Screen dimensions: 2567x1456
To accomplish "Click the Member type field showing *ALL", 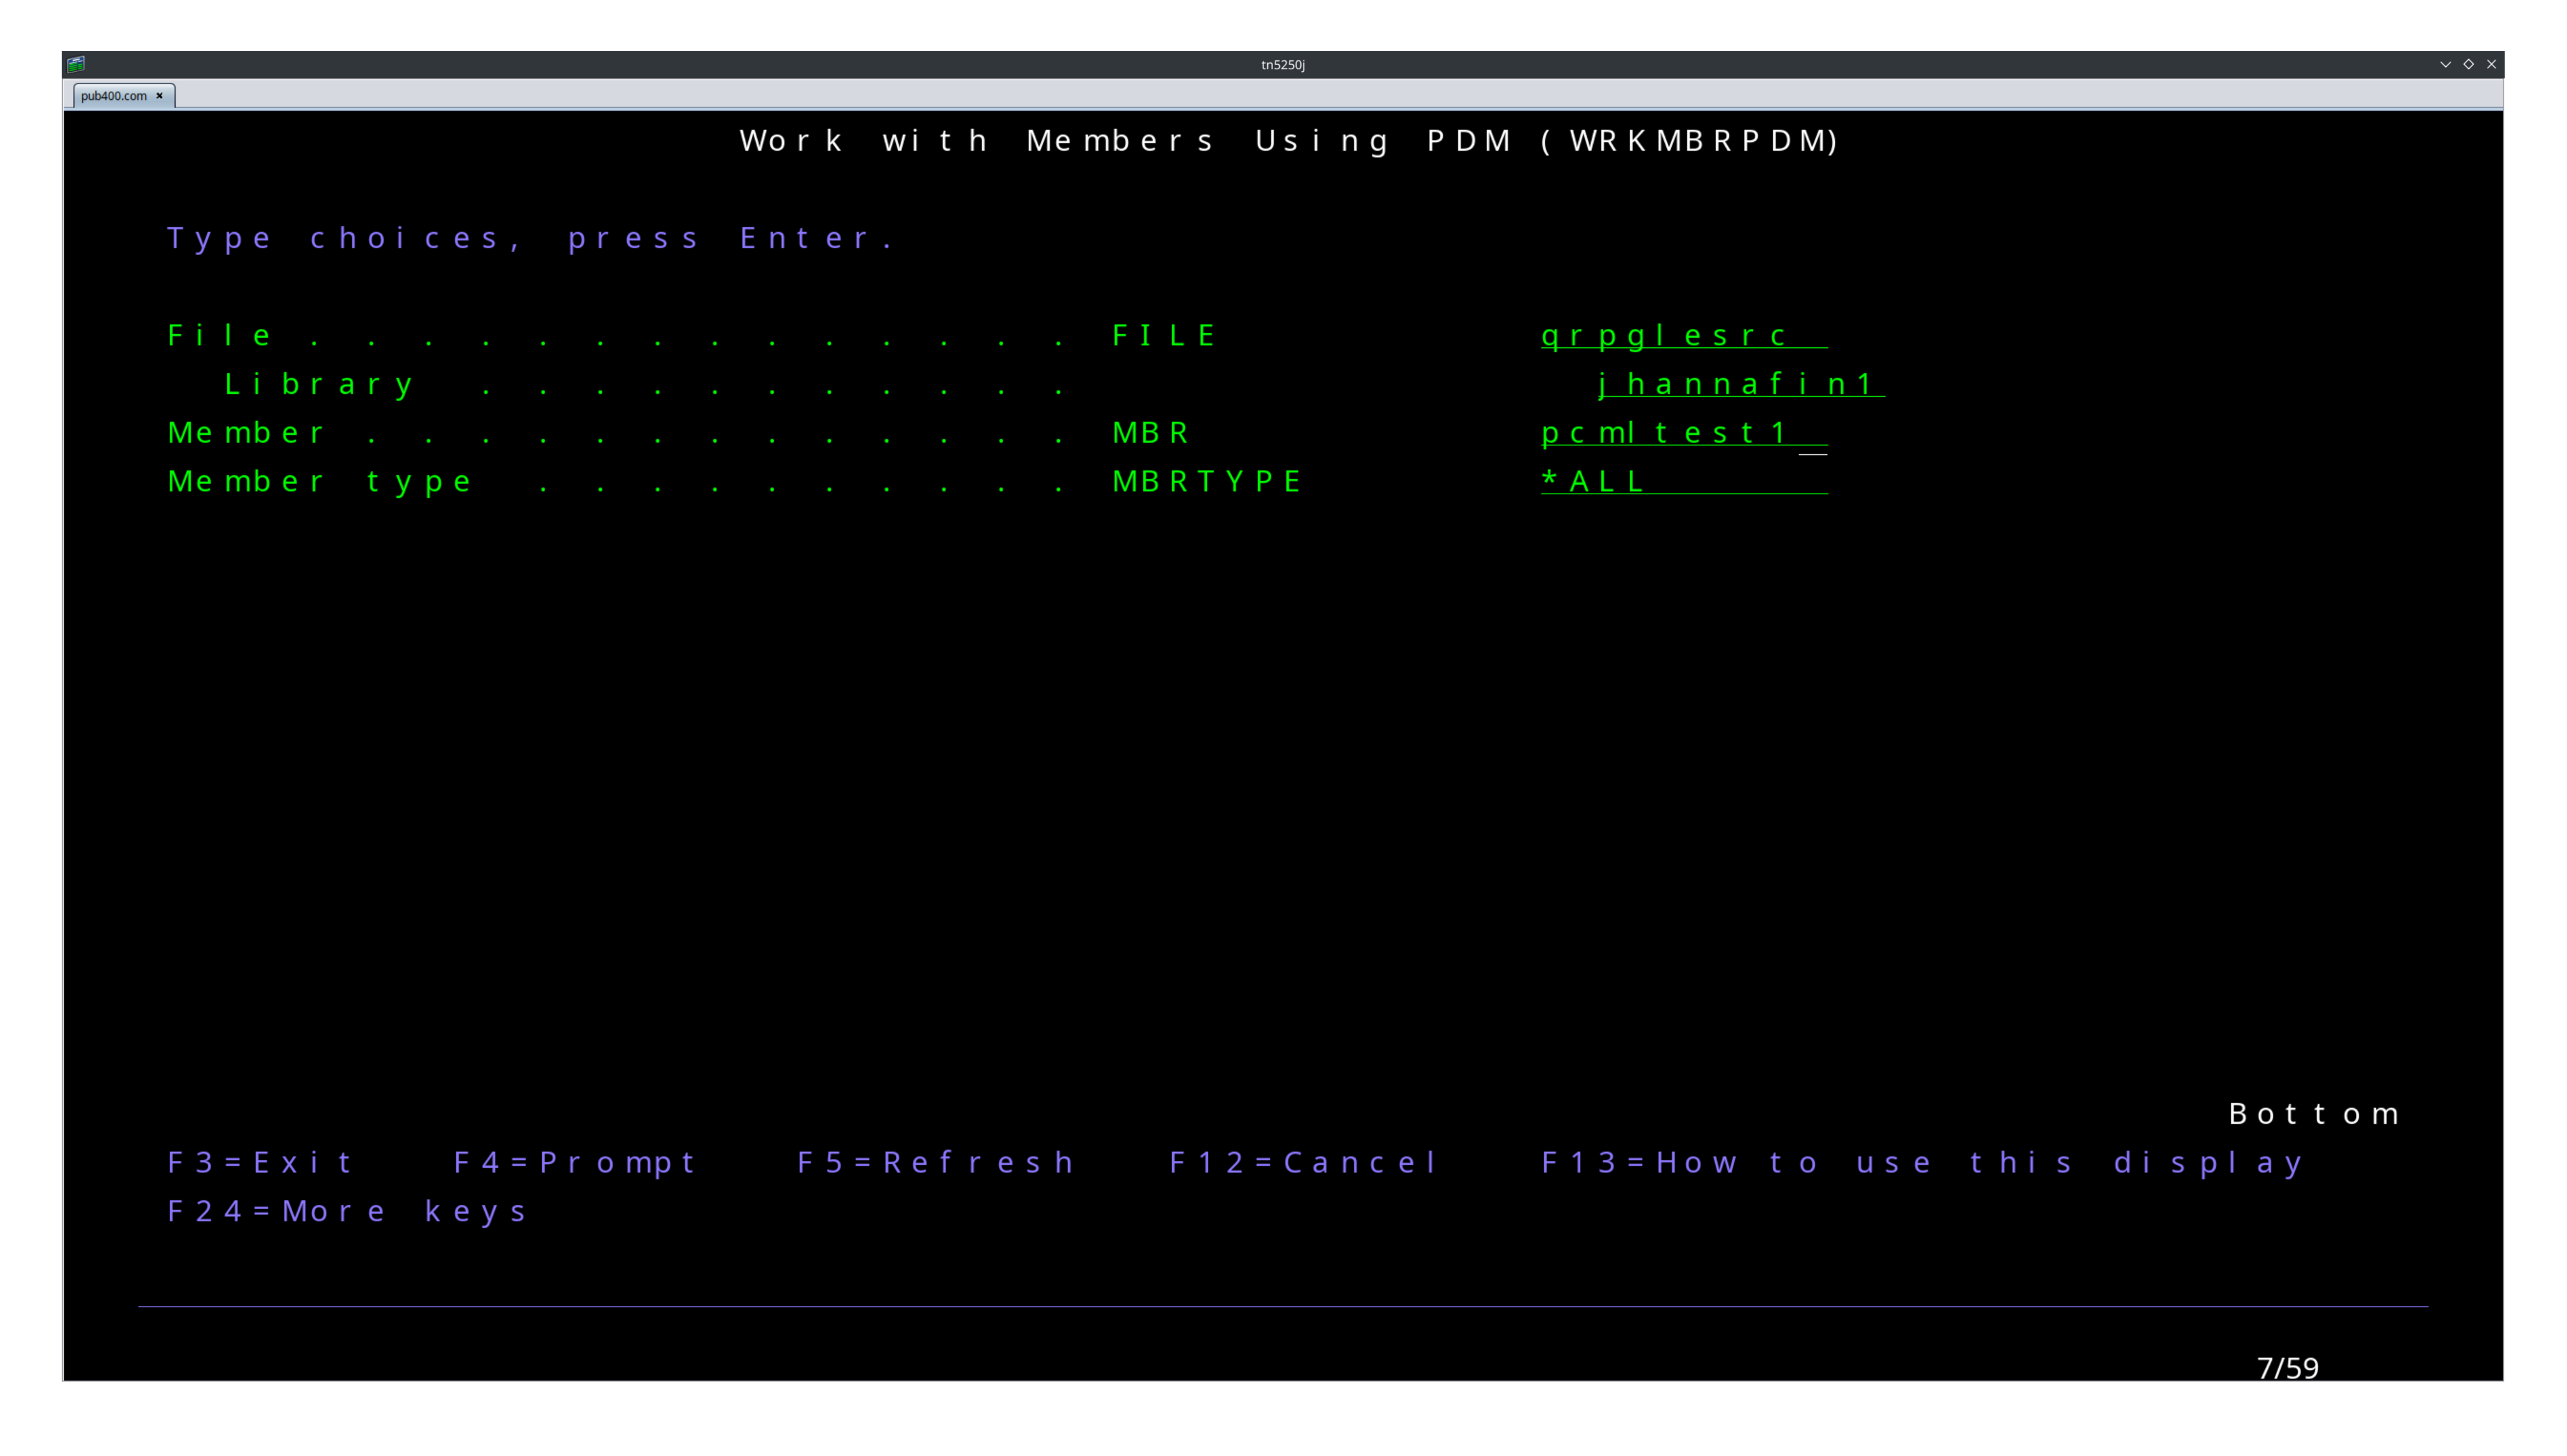I will click(x=1684, y=482).
